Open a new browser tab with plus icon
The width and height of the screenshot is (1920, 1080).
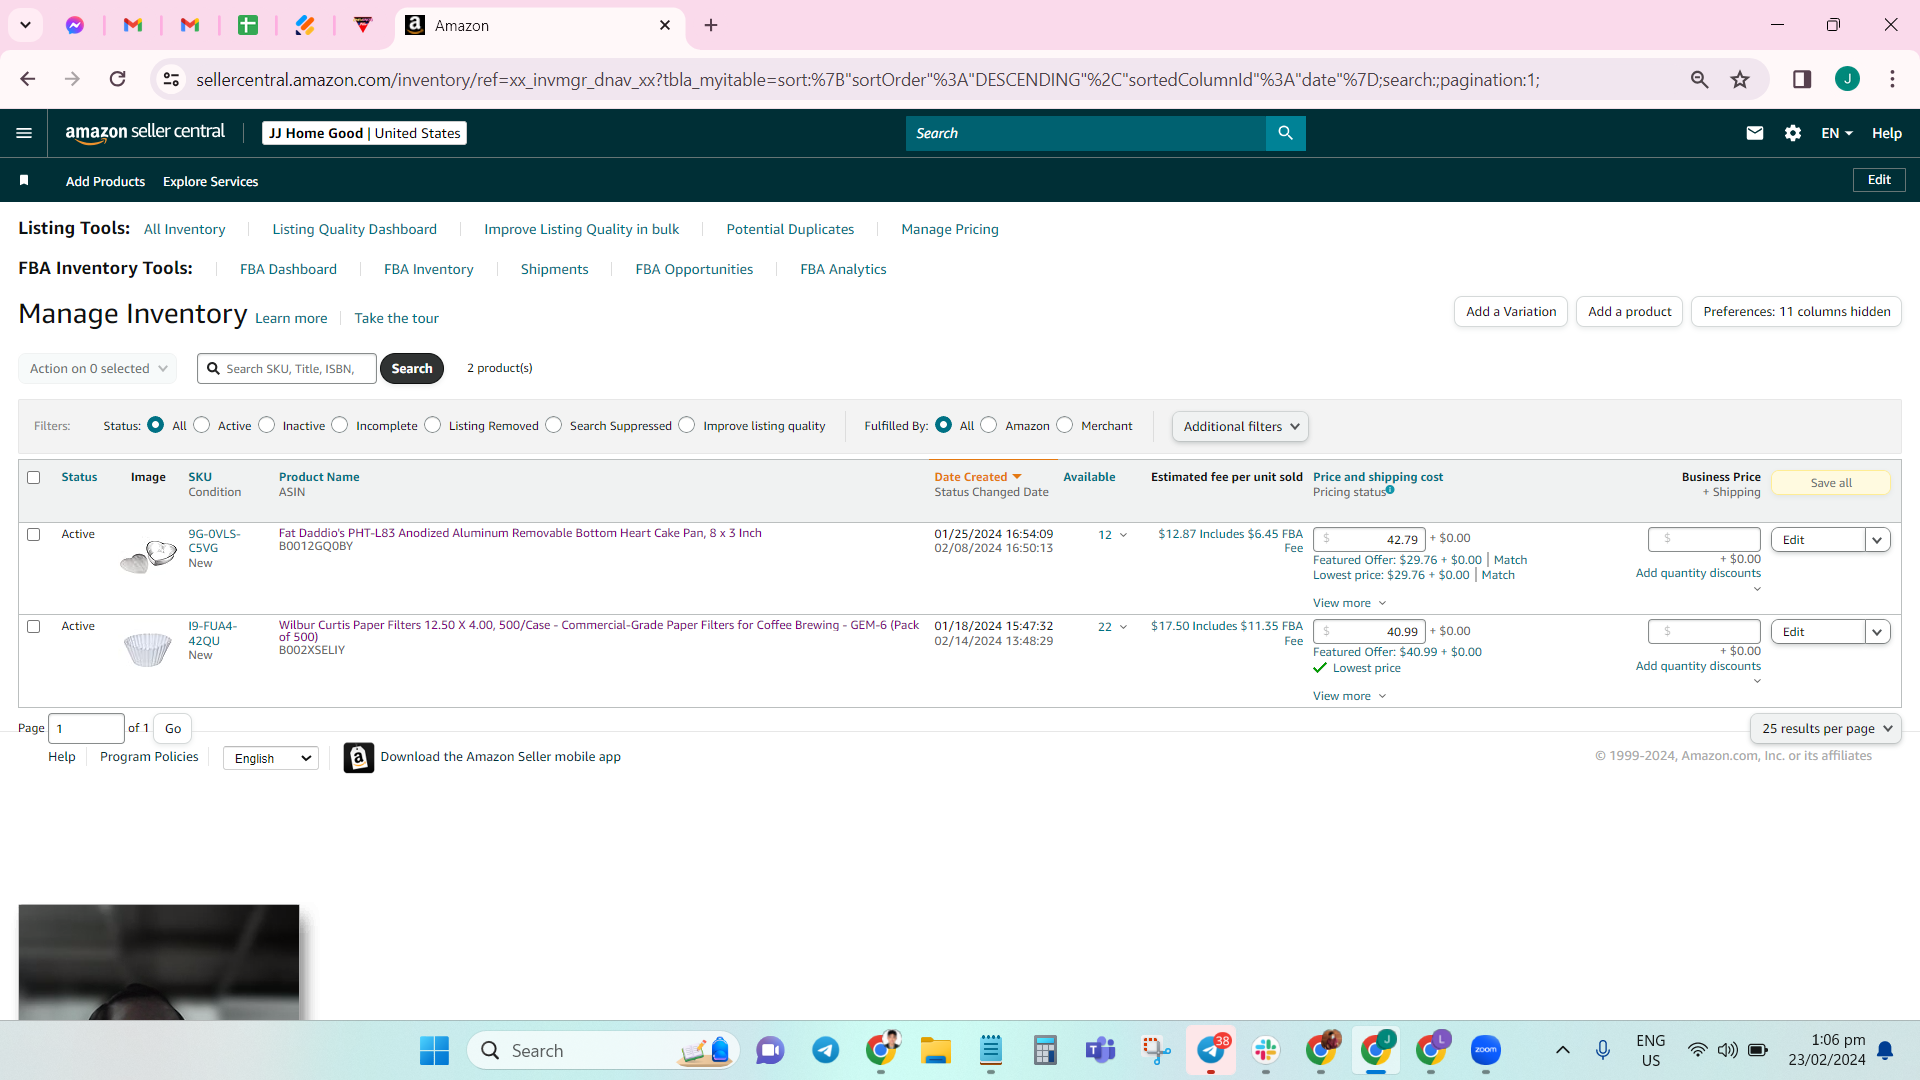click(711, 25)
